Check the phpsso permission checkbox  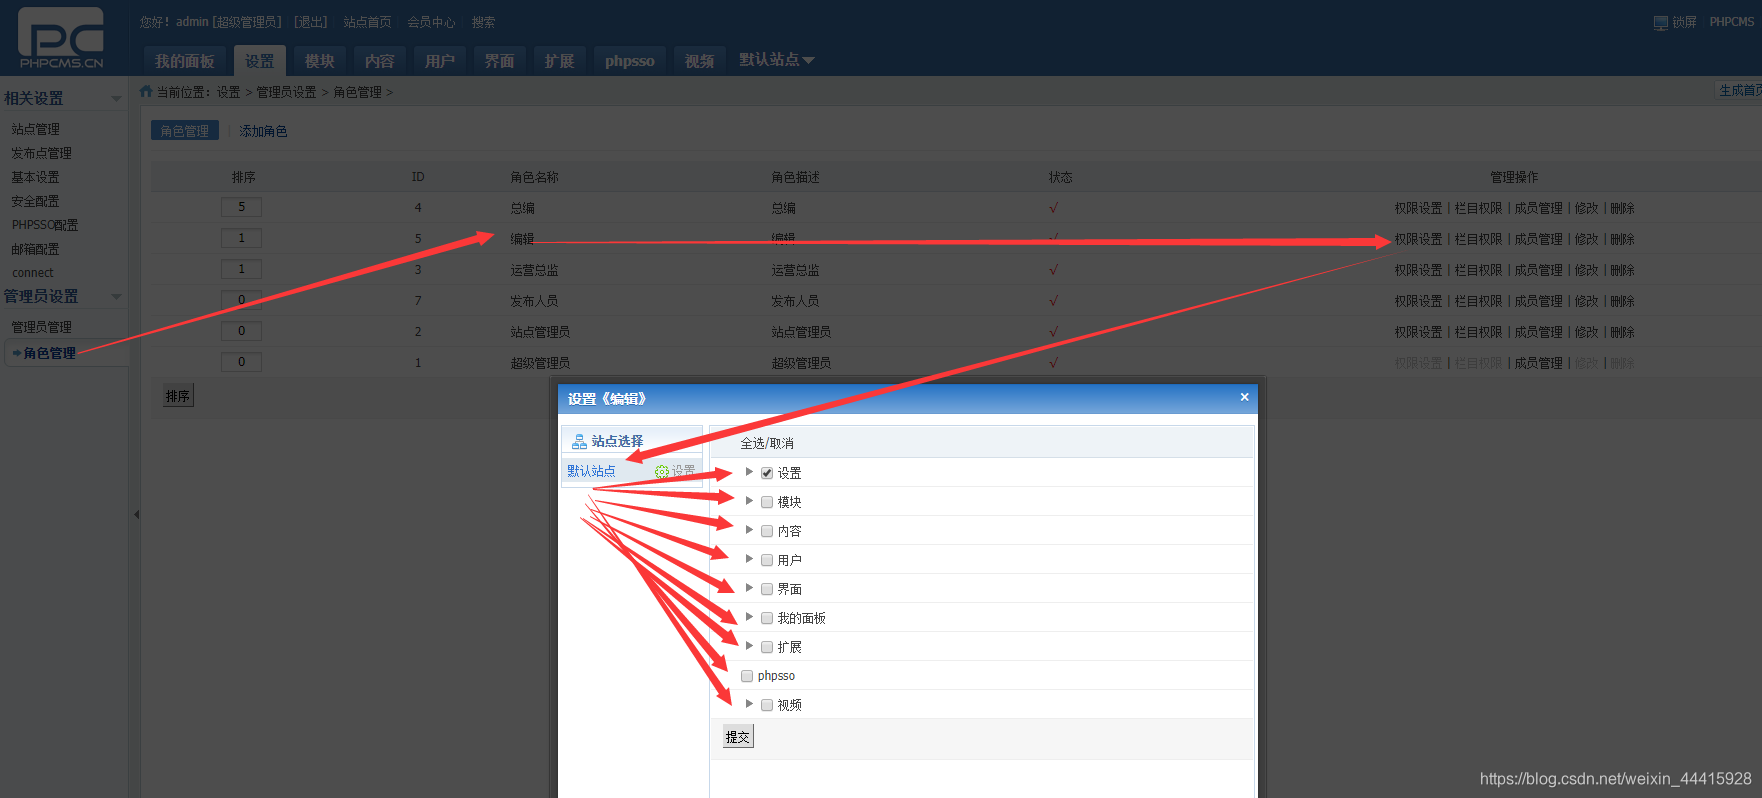747,676
